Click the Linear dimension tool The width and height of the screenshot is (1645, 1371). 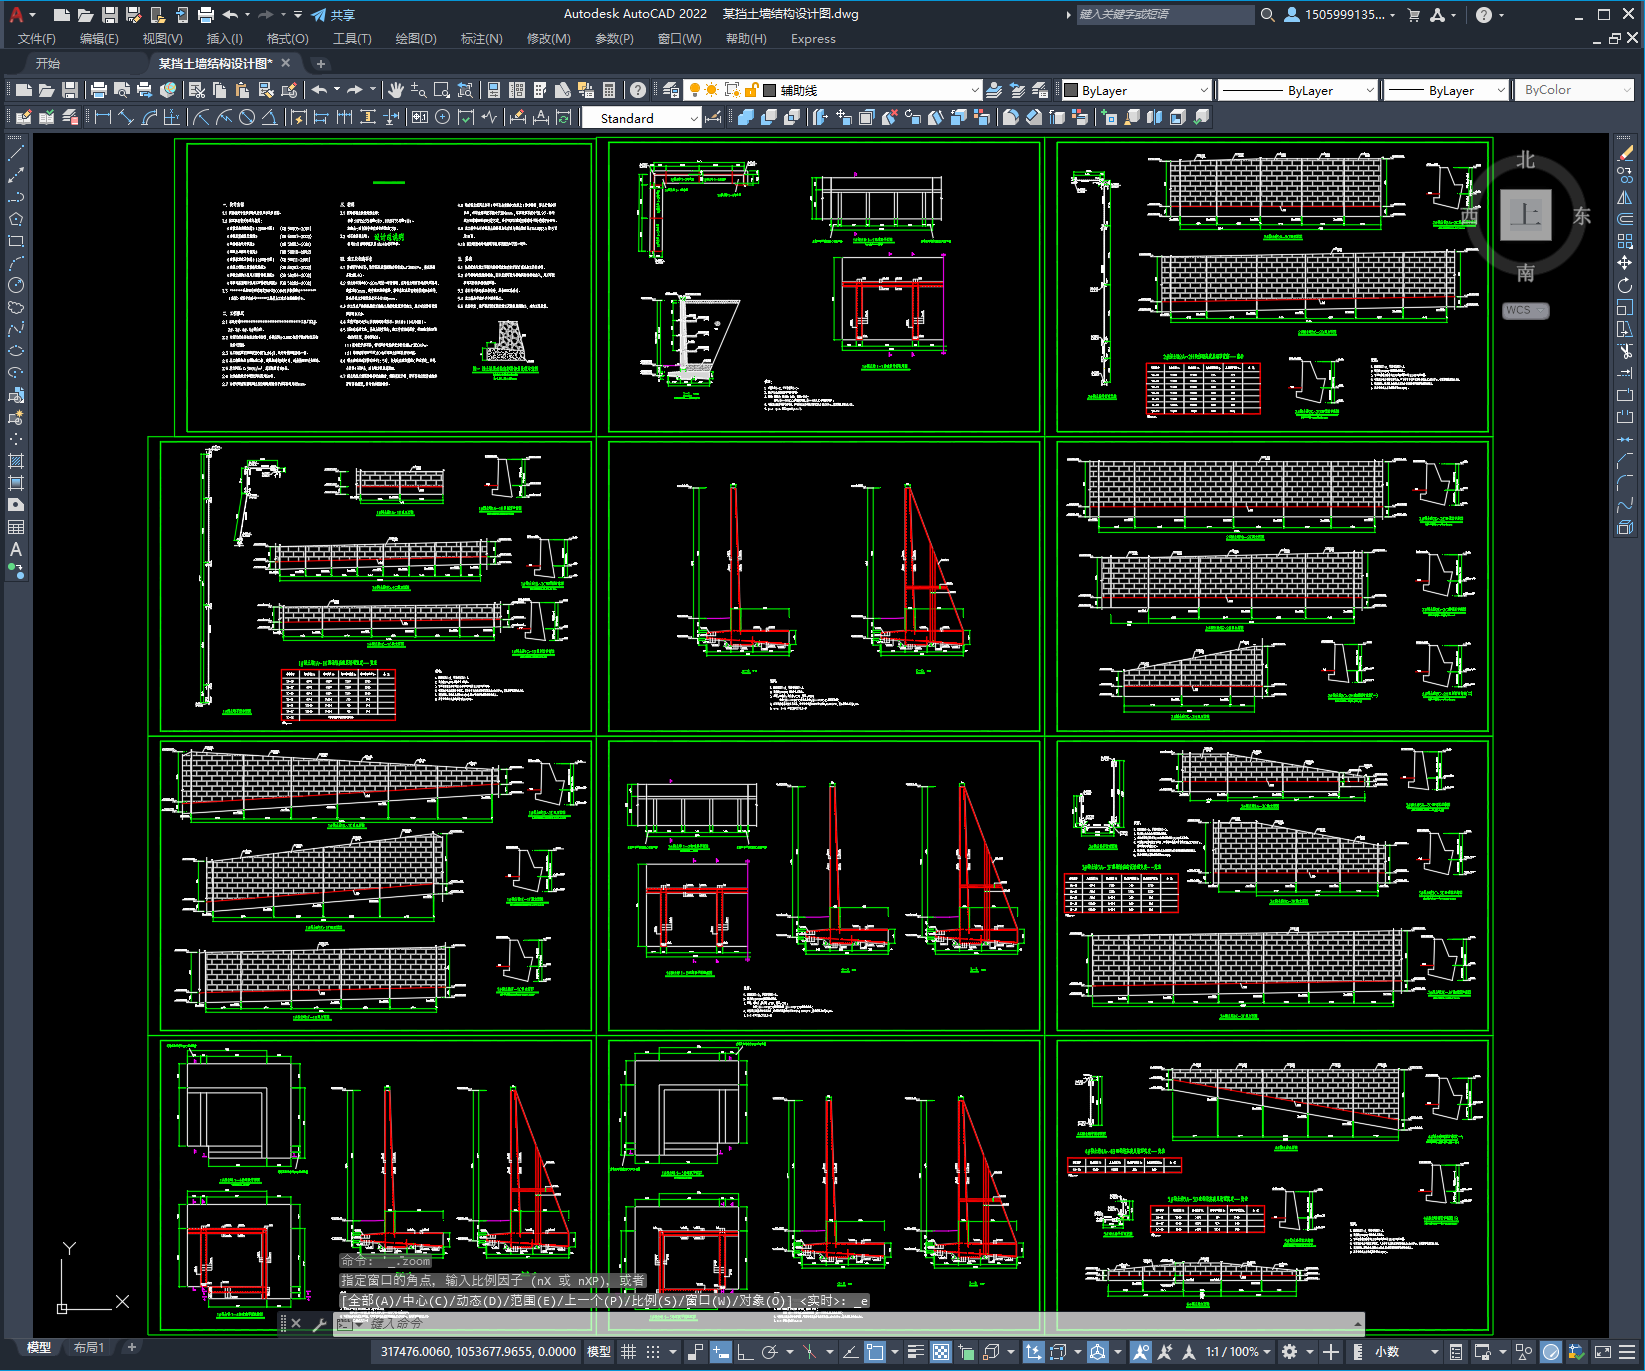coord(102,118)
